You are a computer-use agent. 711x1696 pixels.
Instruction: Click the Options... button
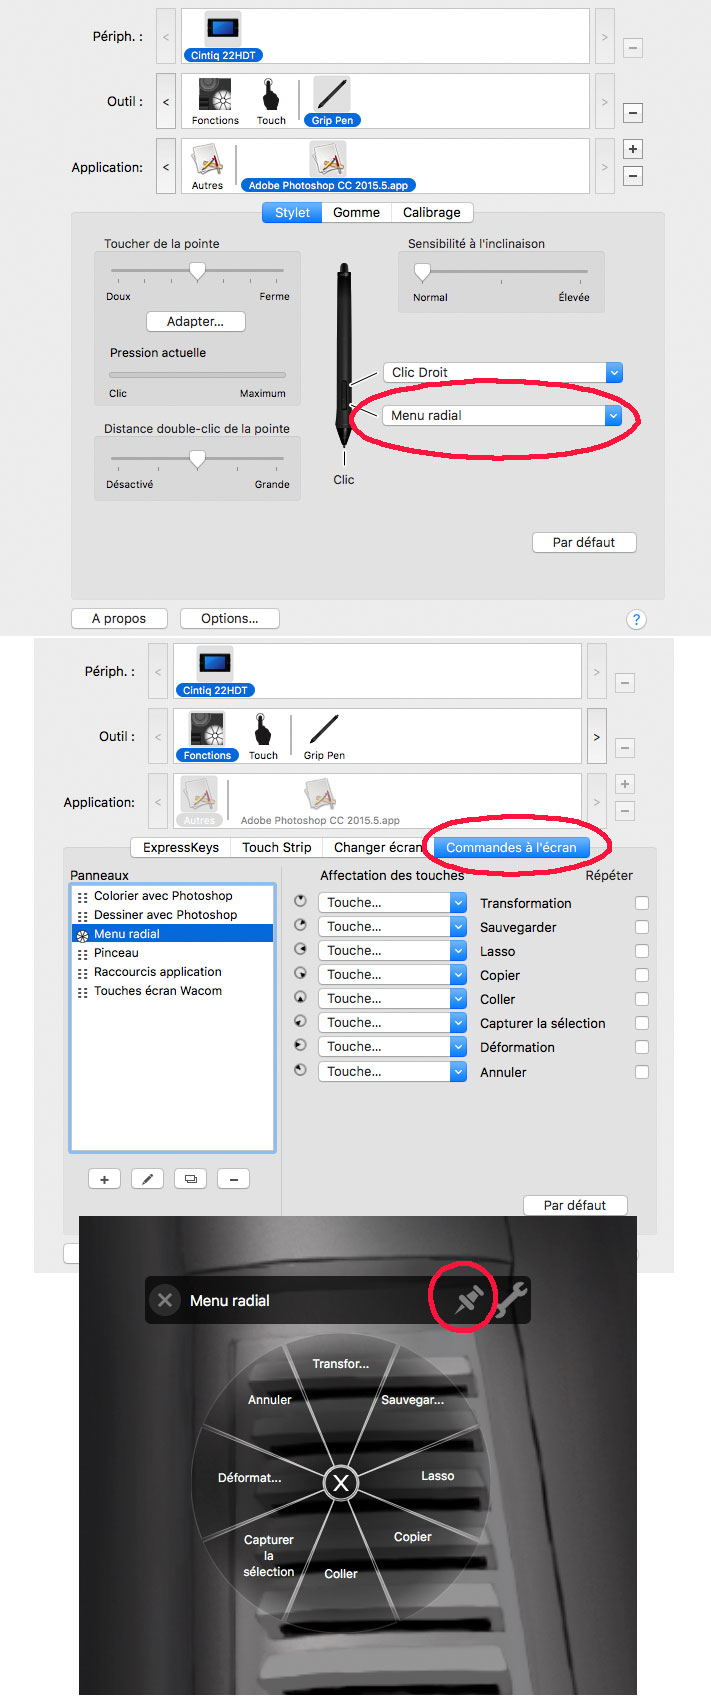click(x=229, y=618)
